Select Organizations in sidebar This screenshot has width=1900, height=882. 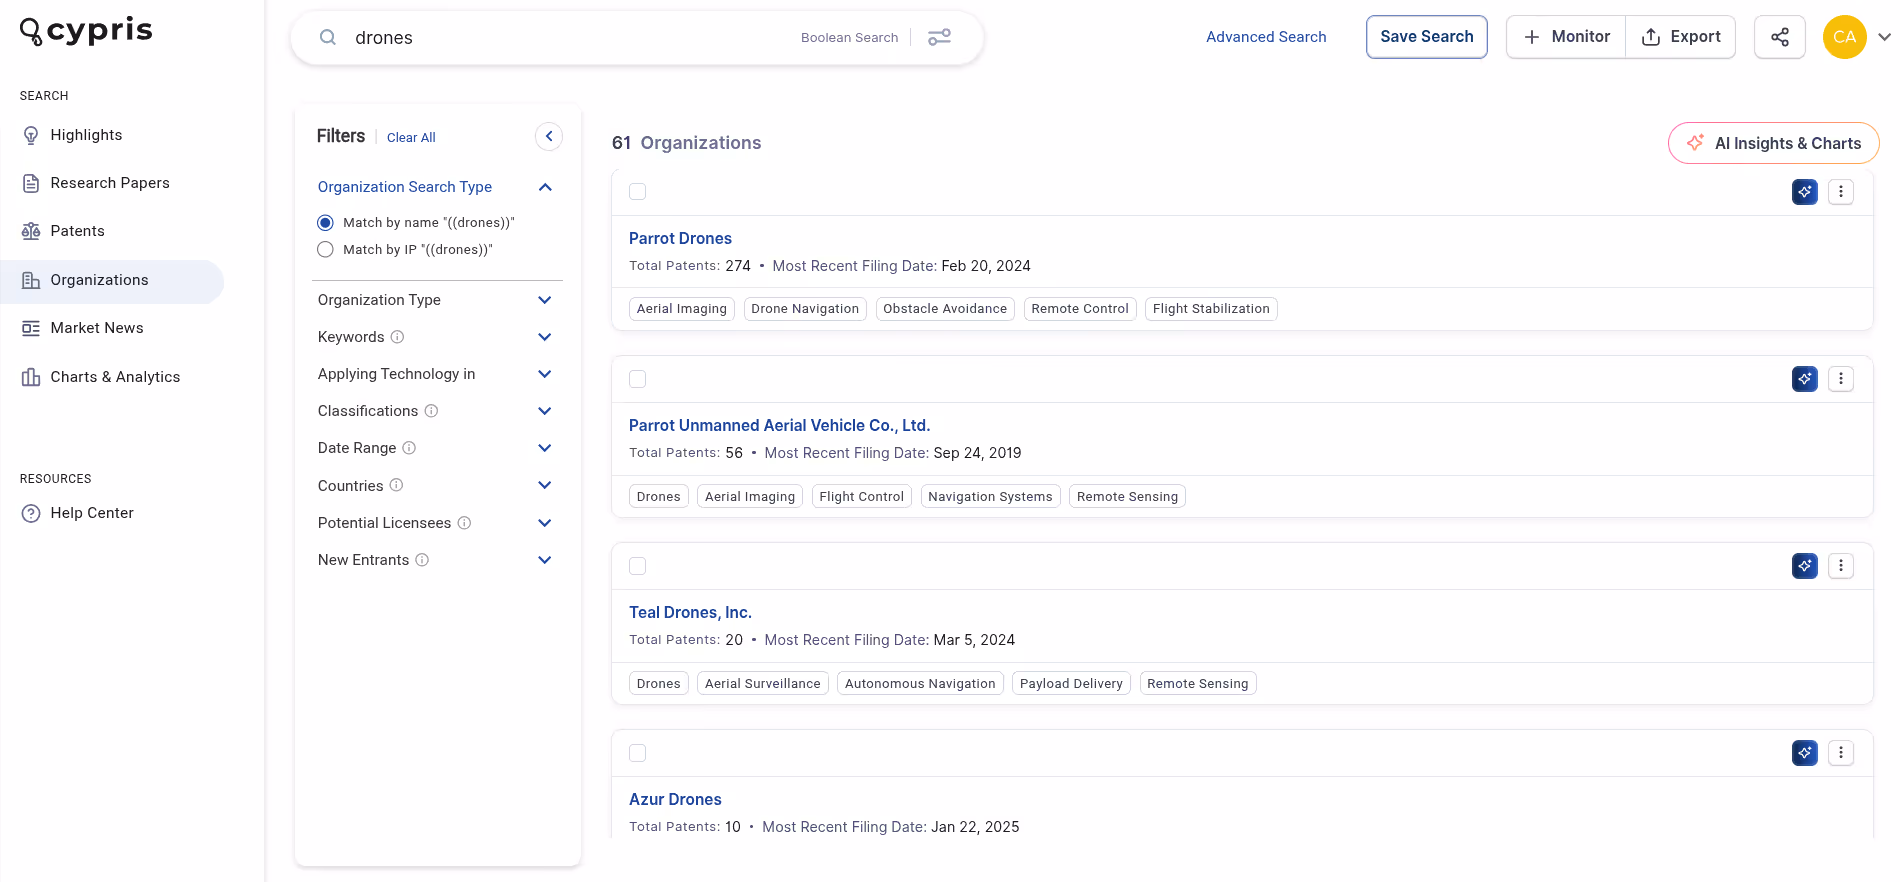click(112, 280)
